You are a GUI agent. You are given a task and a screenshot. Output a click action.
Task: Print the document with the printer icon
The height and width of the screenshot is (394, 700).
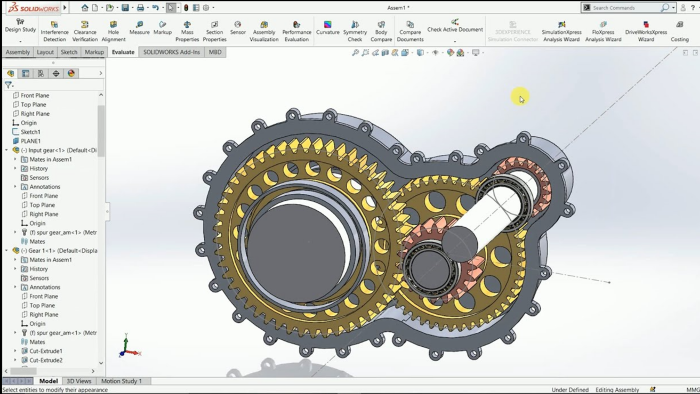140,8
